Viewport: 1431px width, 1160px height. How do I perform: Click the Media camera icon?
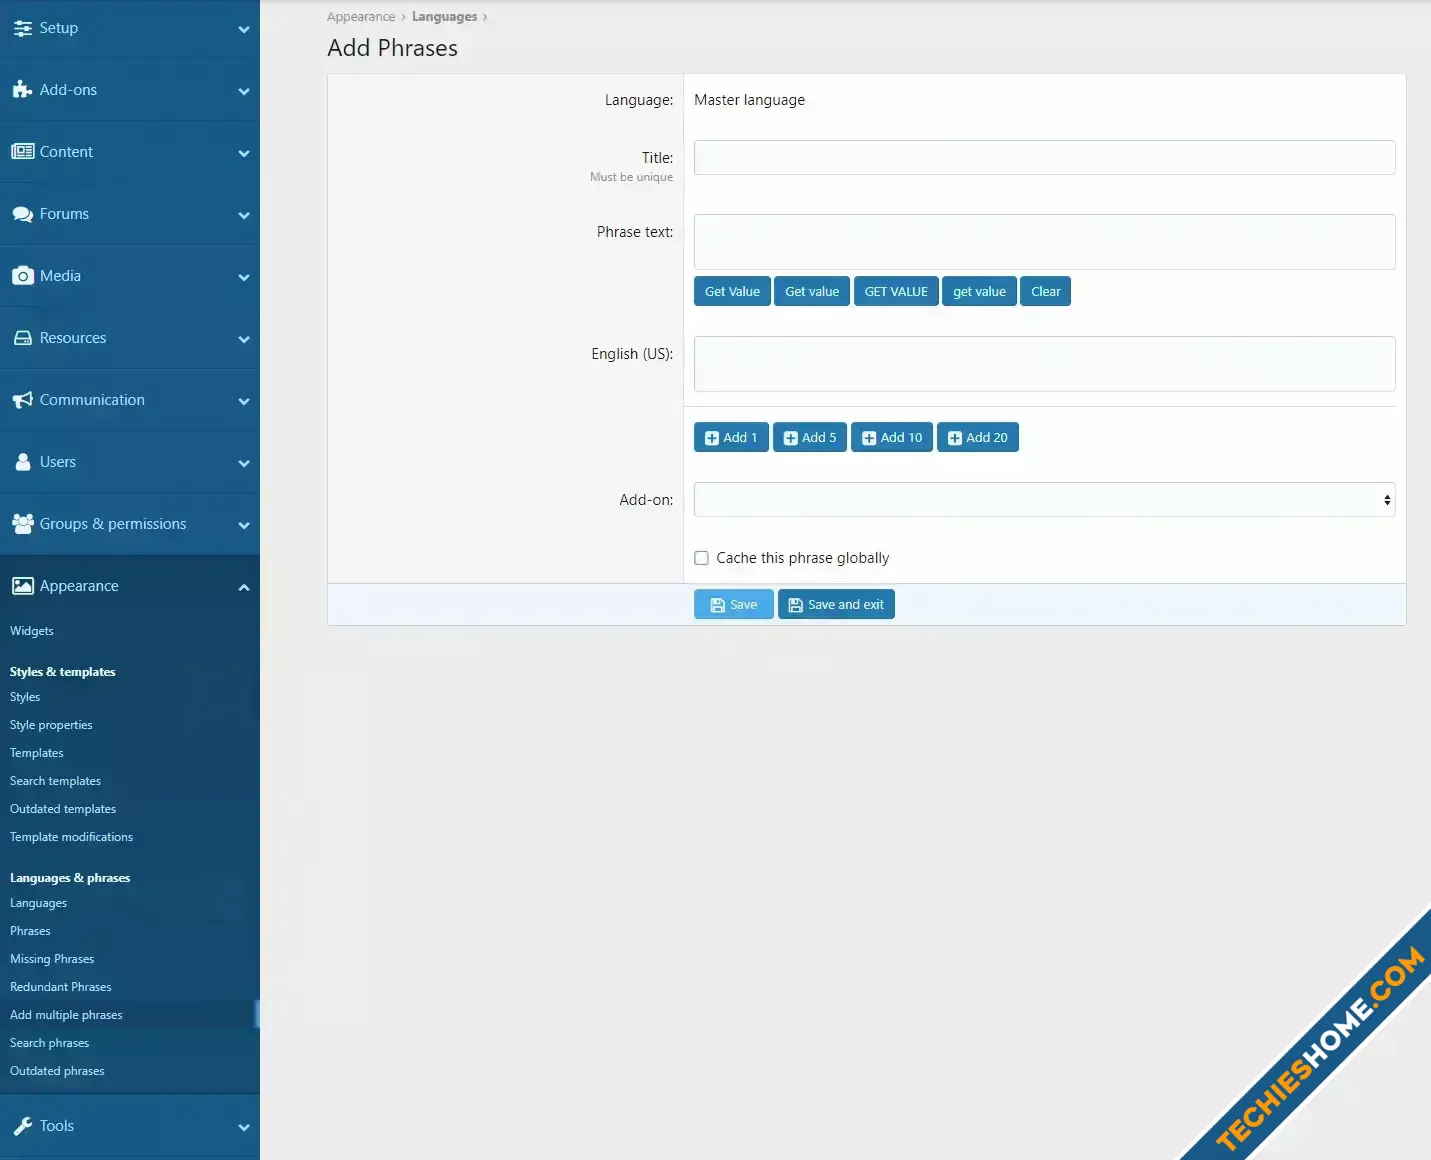click(22, 276)
